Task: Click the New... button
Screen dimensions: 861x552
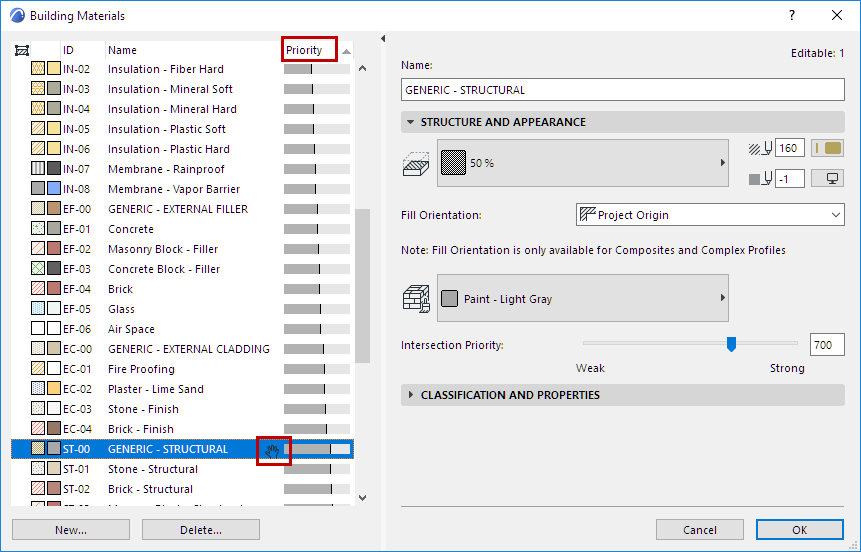Action: [x=71, y=530]
